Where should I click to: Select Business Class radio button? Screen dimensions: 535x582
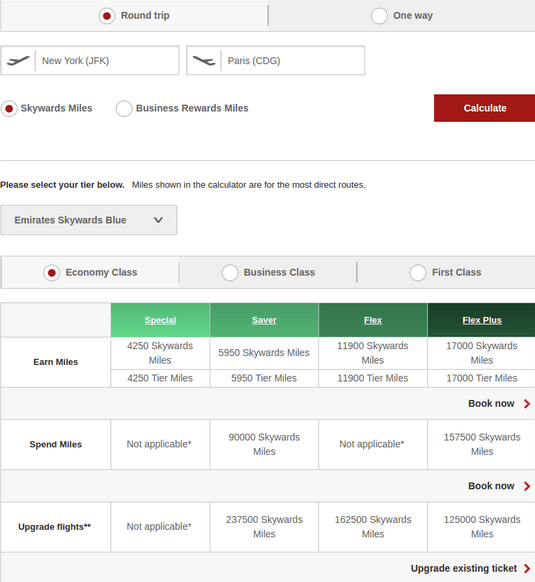pos(230,273)
